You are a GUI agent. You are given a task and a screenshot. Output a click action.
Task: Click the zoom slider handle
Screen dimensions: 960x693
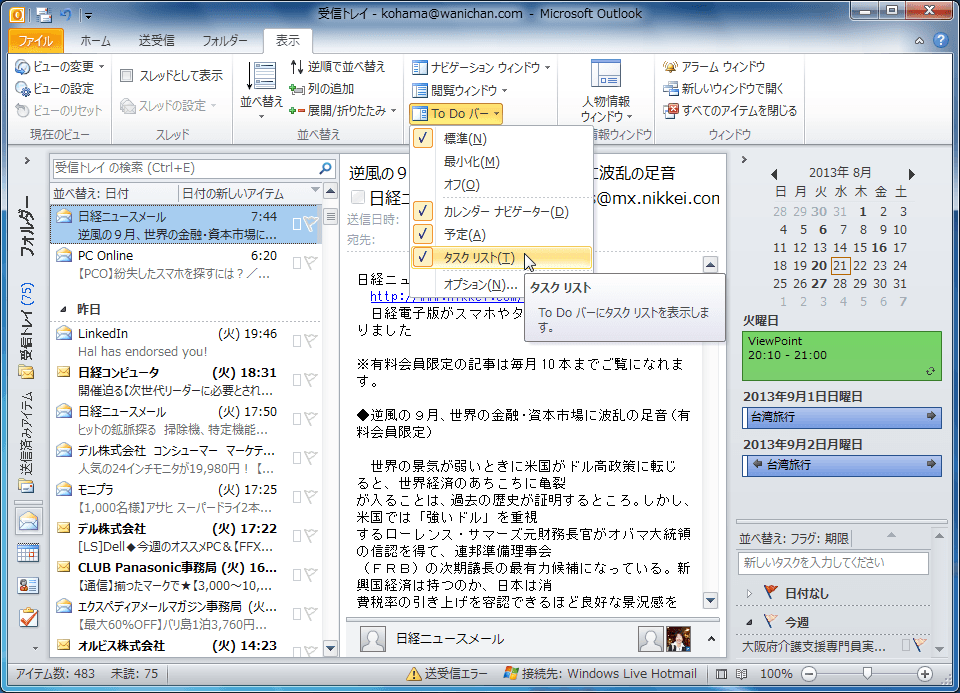tap(867, 674)
